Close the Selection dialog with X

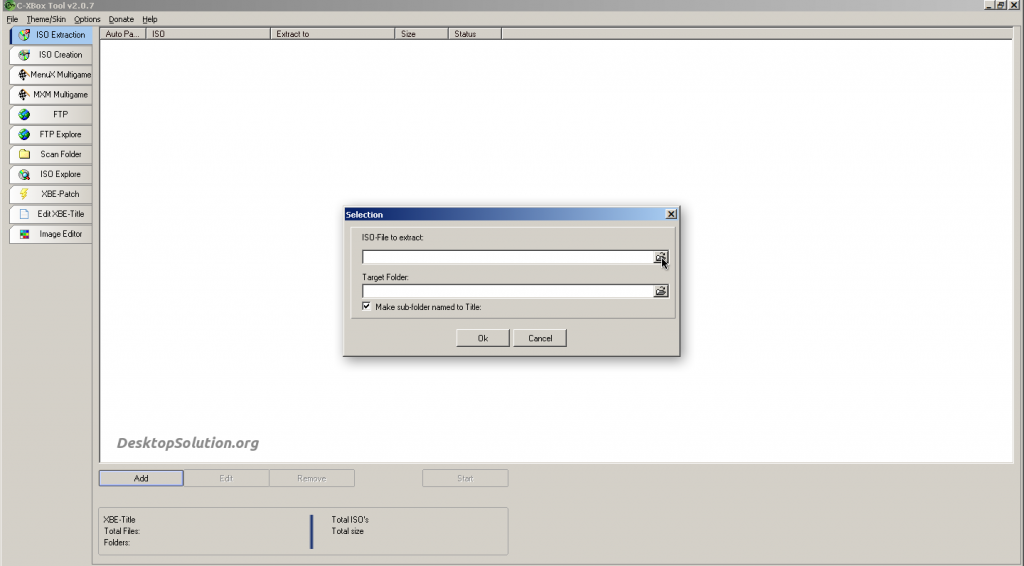(671, 214)
